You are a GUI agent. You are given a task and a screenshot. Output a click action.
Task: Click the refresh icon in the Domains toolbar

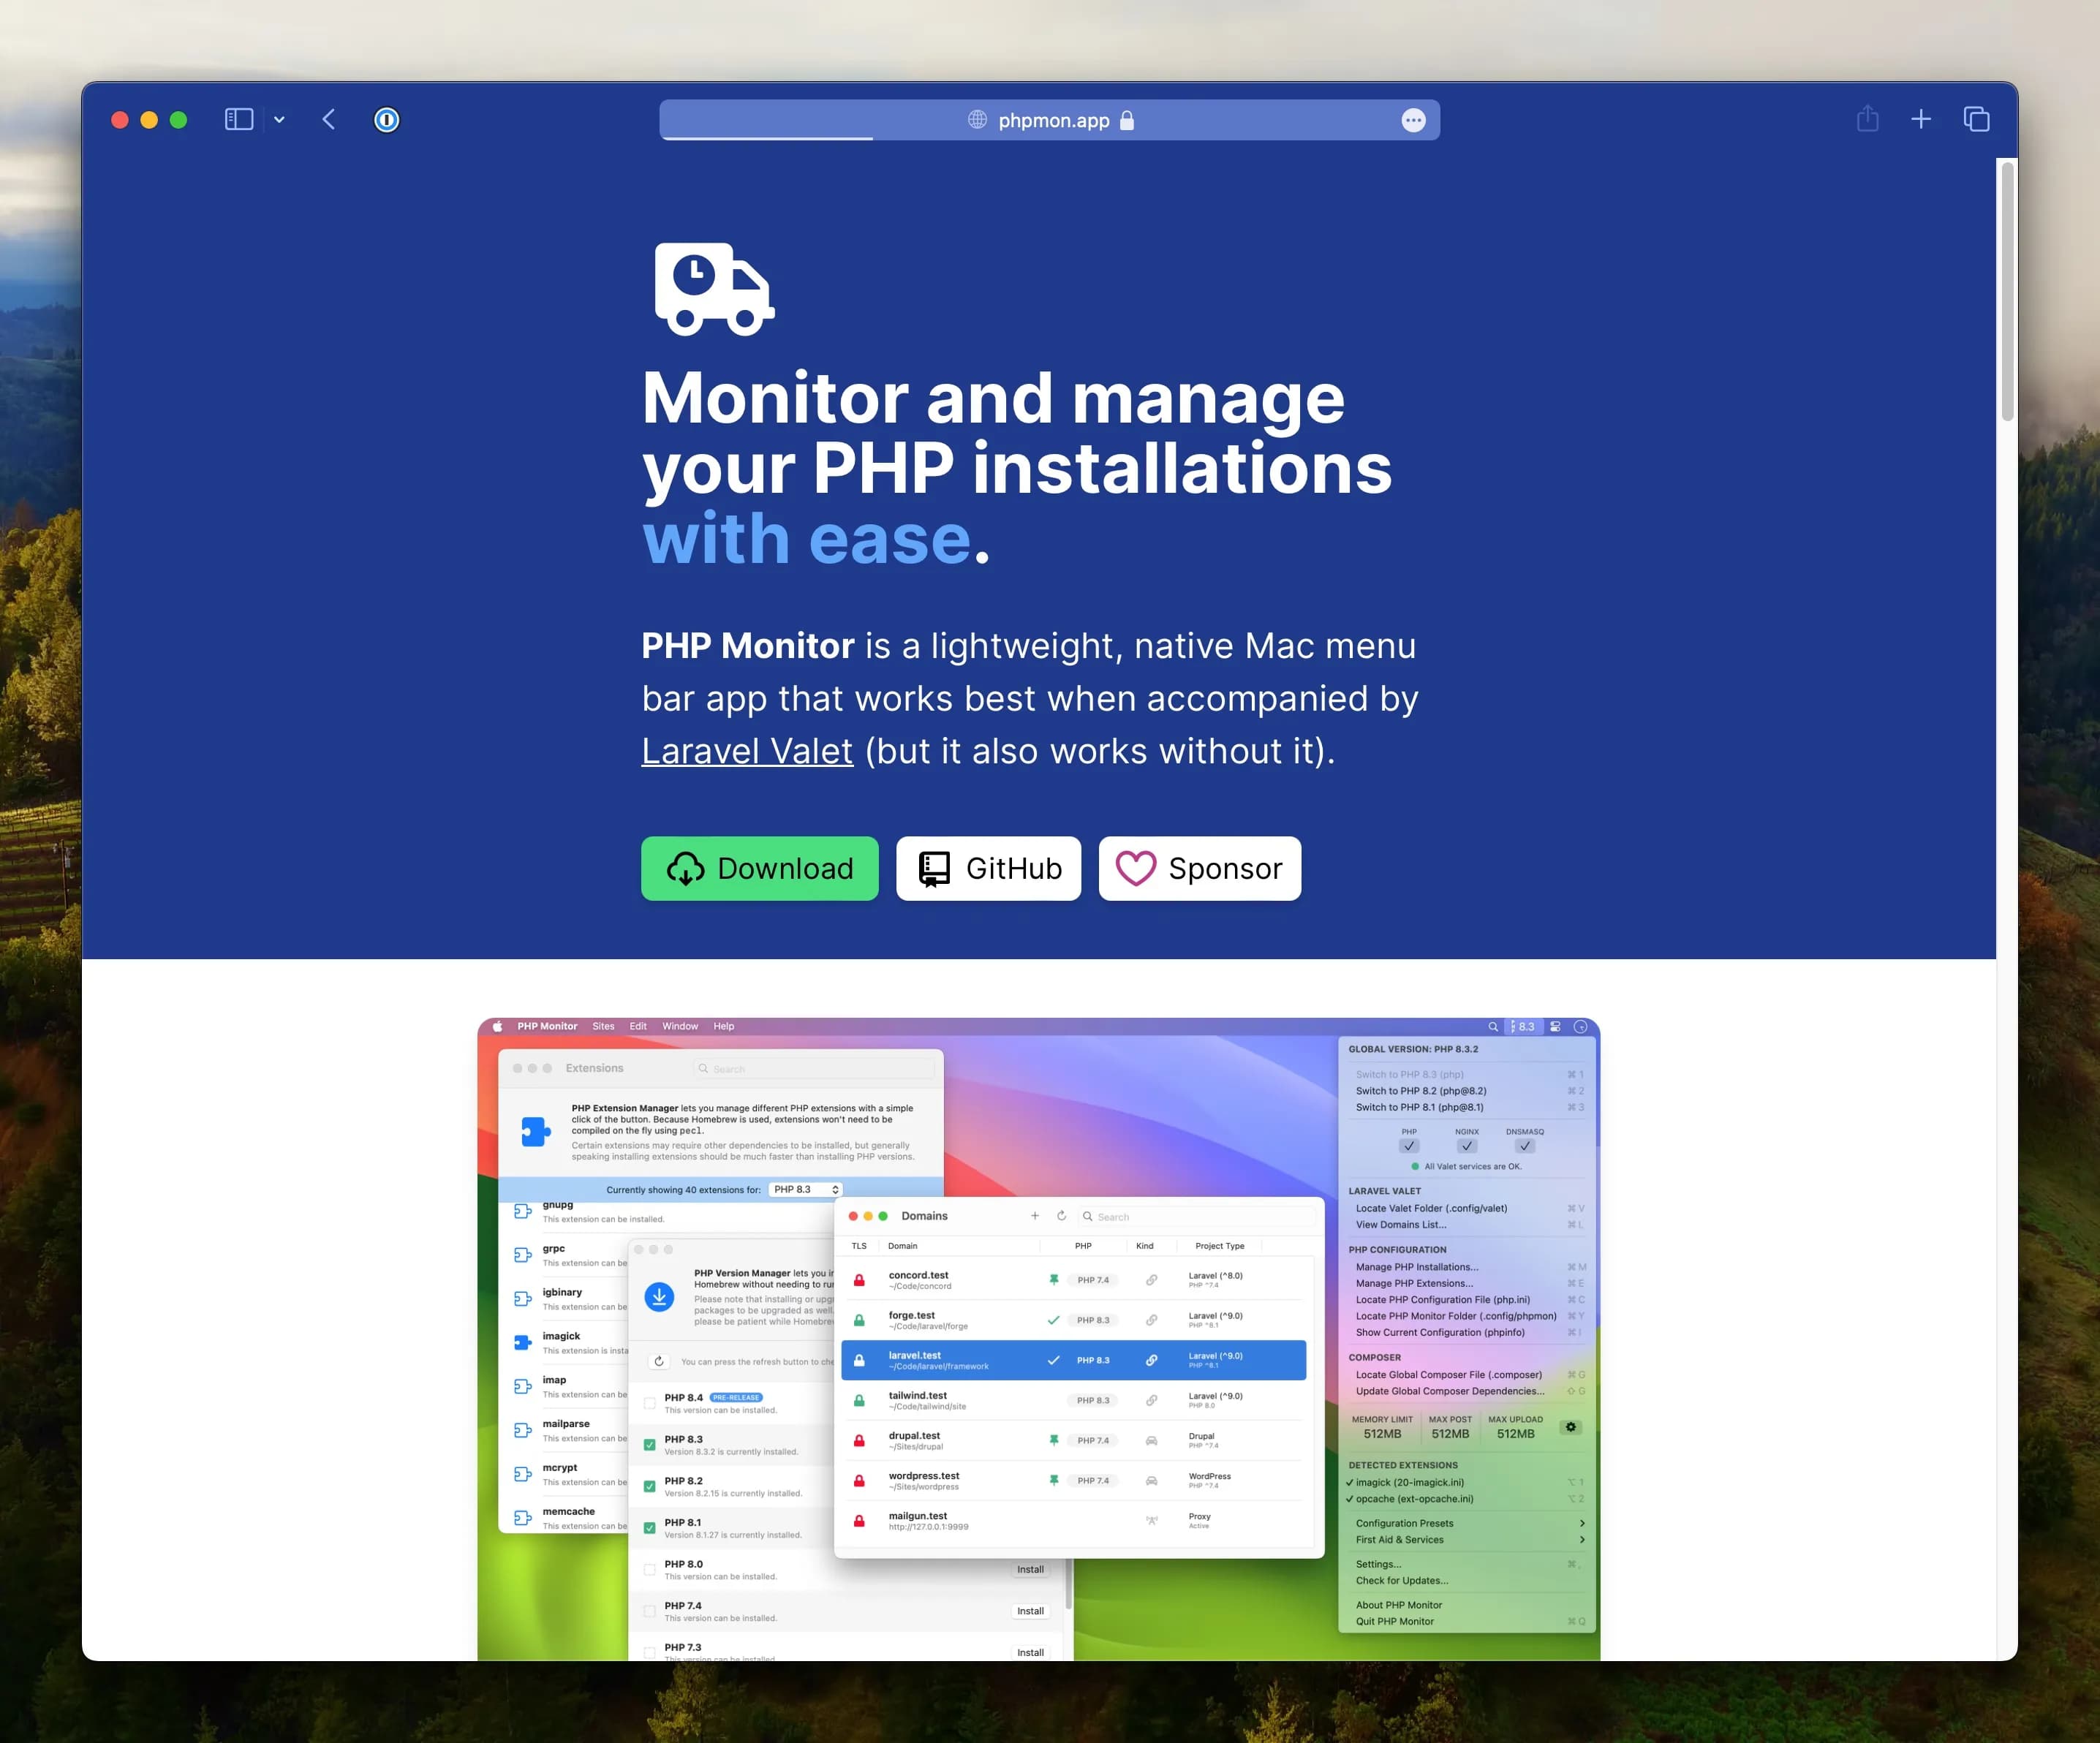point(1062,1216)
